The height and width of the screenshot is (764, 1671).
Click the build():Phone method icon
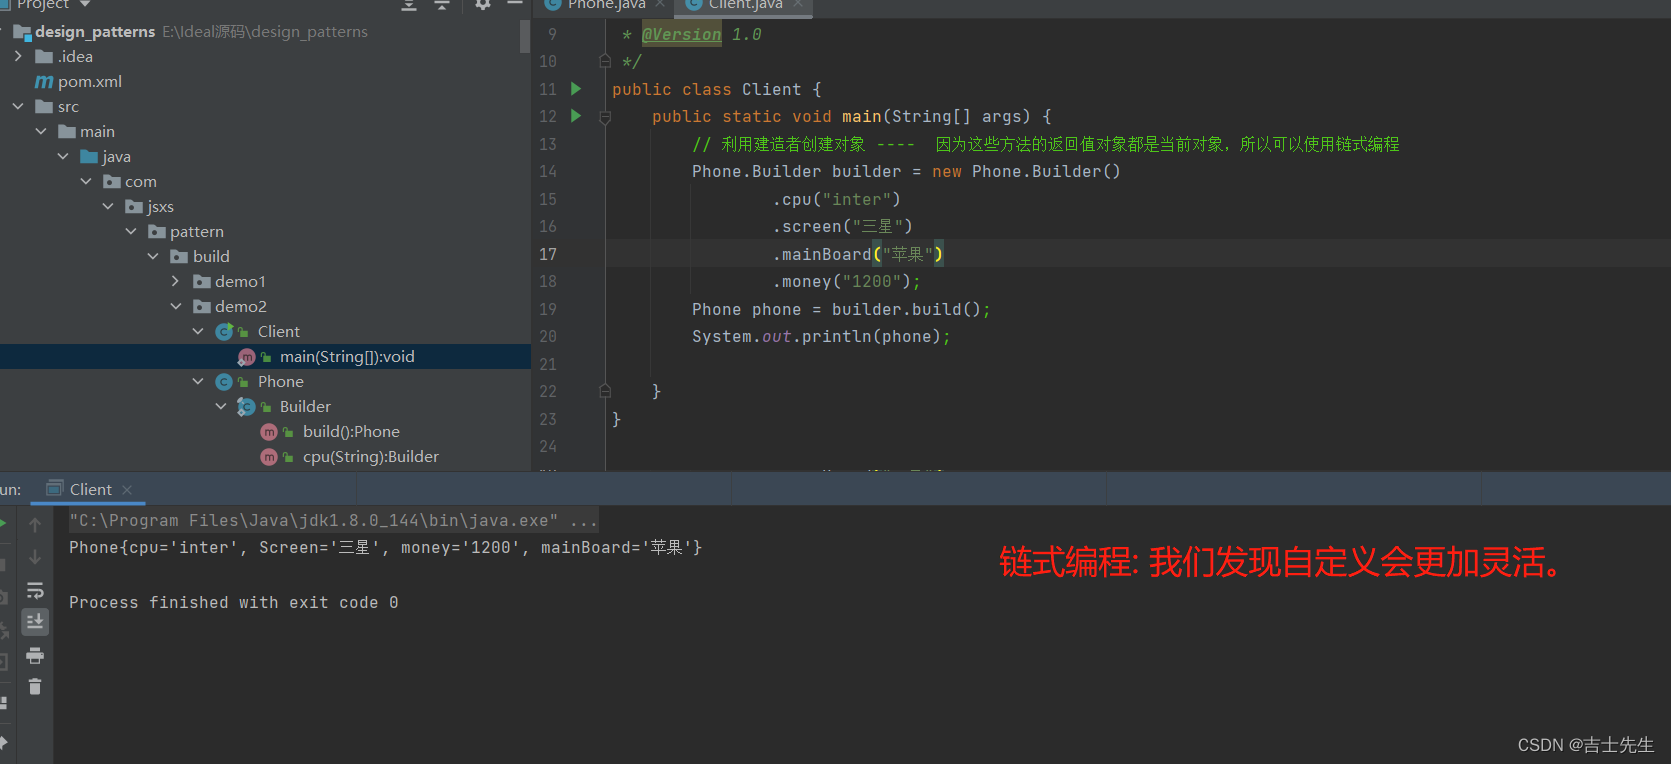tap(269, 432)
